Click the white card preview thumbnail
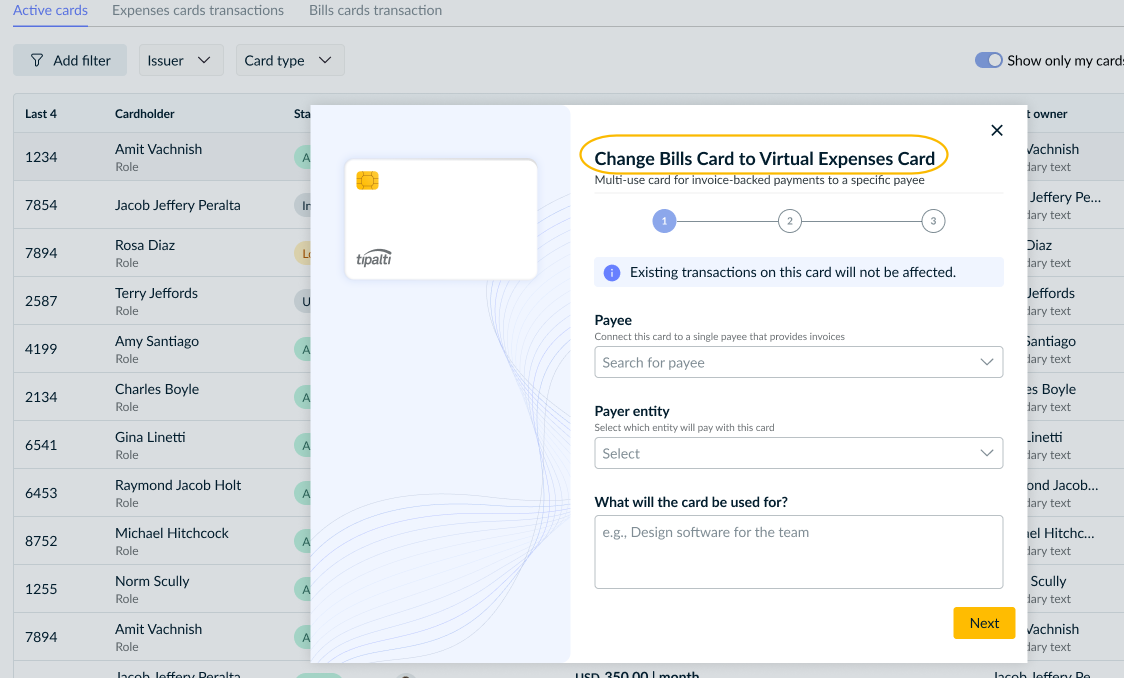Viewport: 1124px width, 678px height. 441,219
